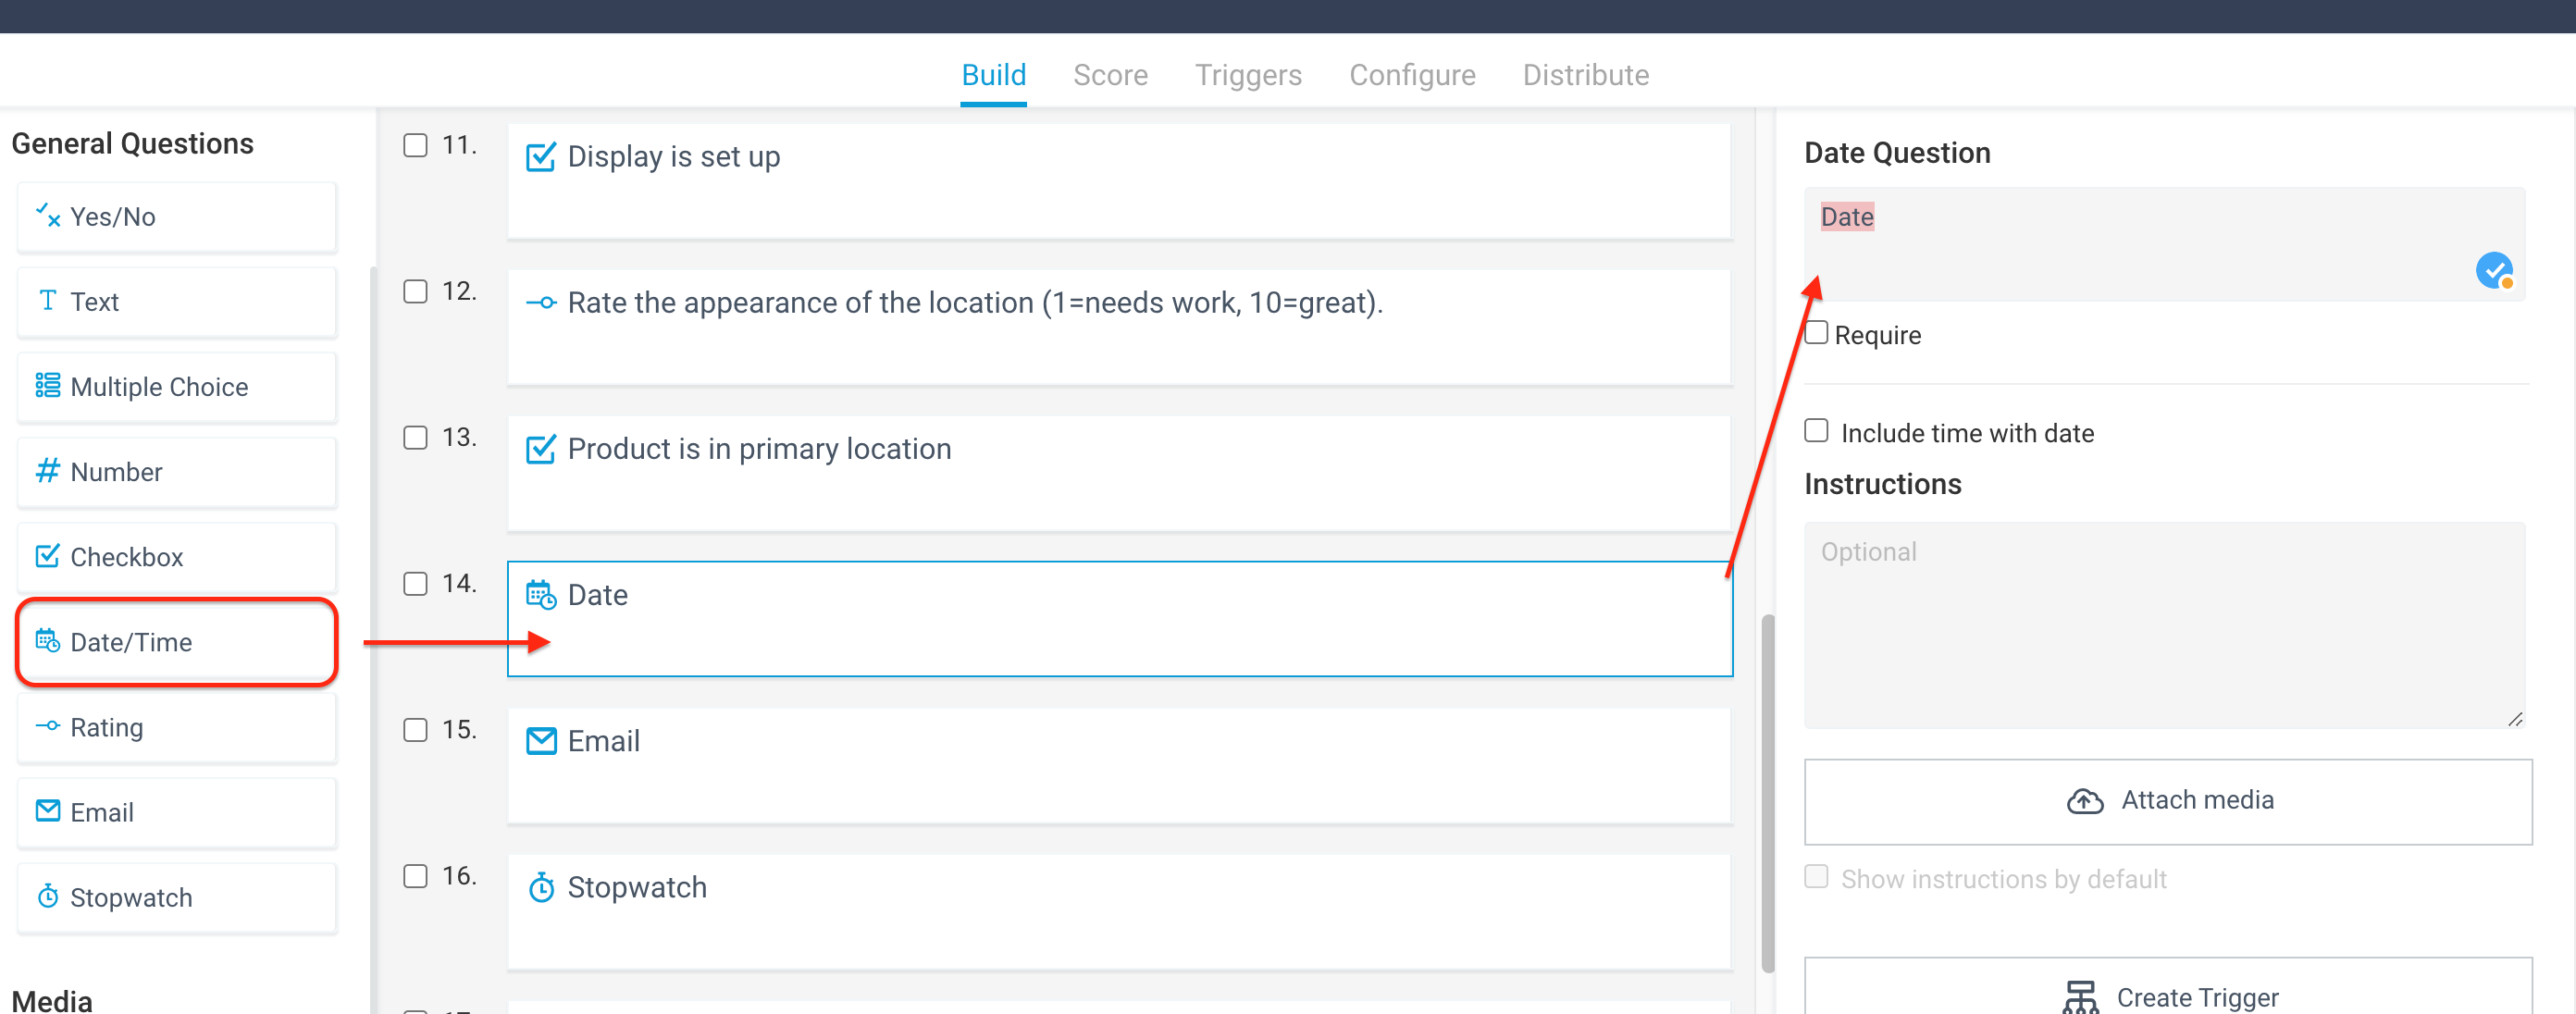
Task: Add a Date/Time question from sidebar
Action: point(177,642)
